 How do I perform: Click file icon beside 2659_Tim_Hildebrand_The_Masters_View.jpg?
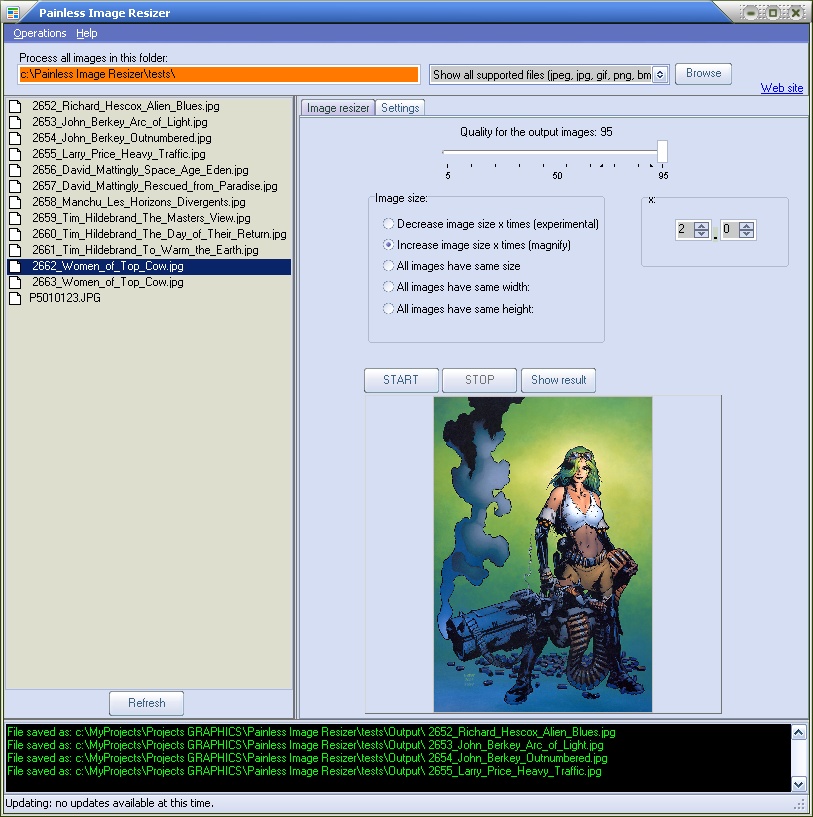point(16,218)
